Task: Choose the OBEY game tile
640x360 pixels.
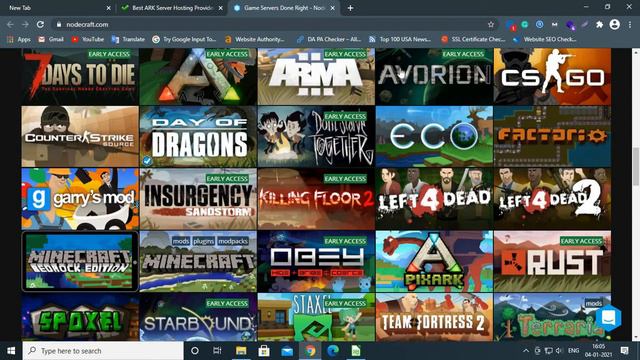Action: click(316, 261)
